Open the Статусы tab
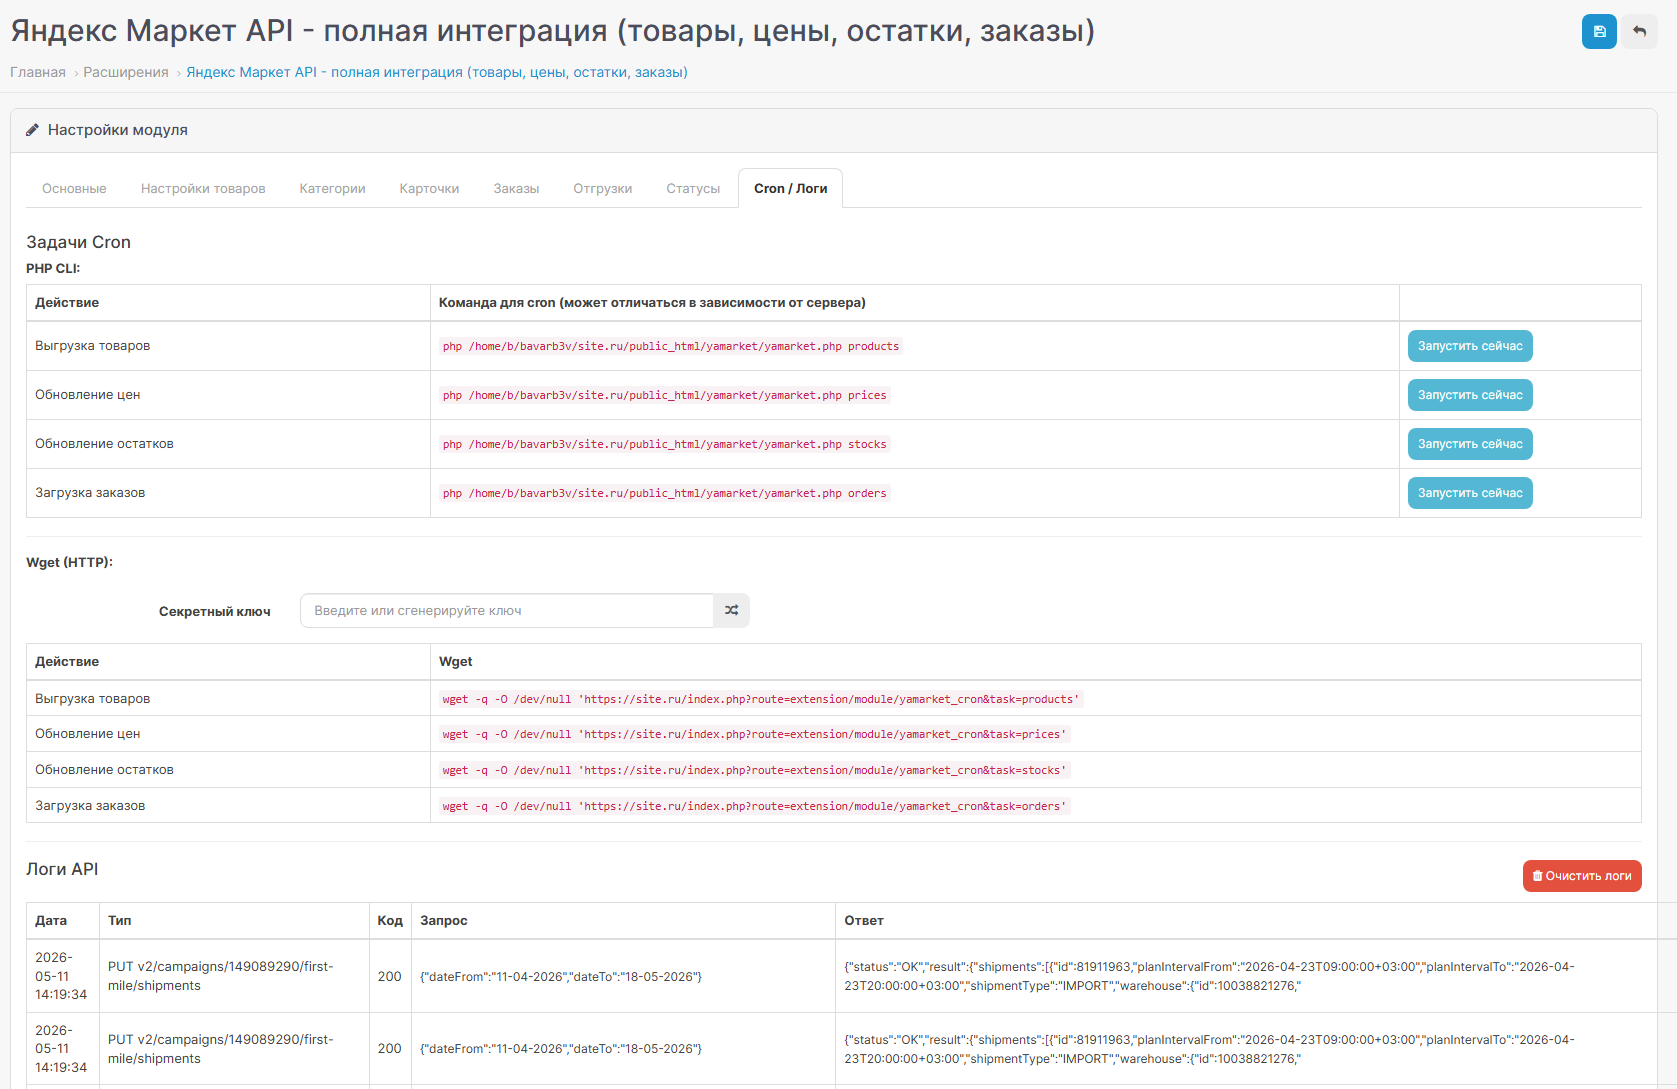Viewport: 1677px width, 1089px height. pyautogui.click(x=693, y=188)
